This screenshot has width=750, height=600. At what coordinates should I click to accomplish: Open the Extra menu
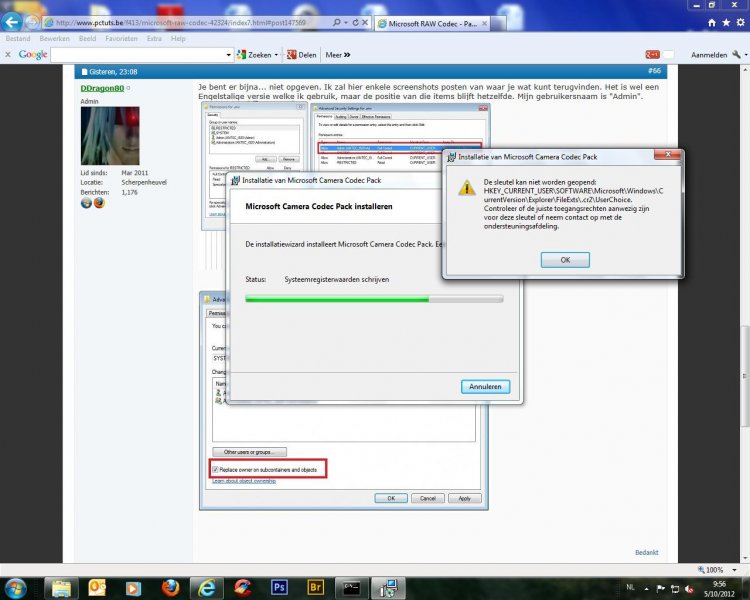(x=153, y=38)
